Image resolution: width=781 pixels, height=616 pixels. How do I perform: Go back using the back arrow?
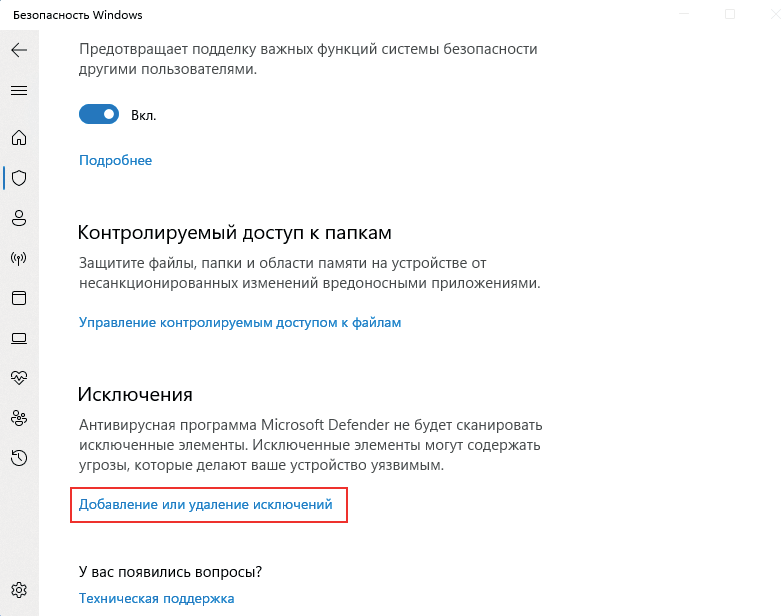coord(19,50)
